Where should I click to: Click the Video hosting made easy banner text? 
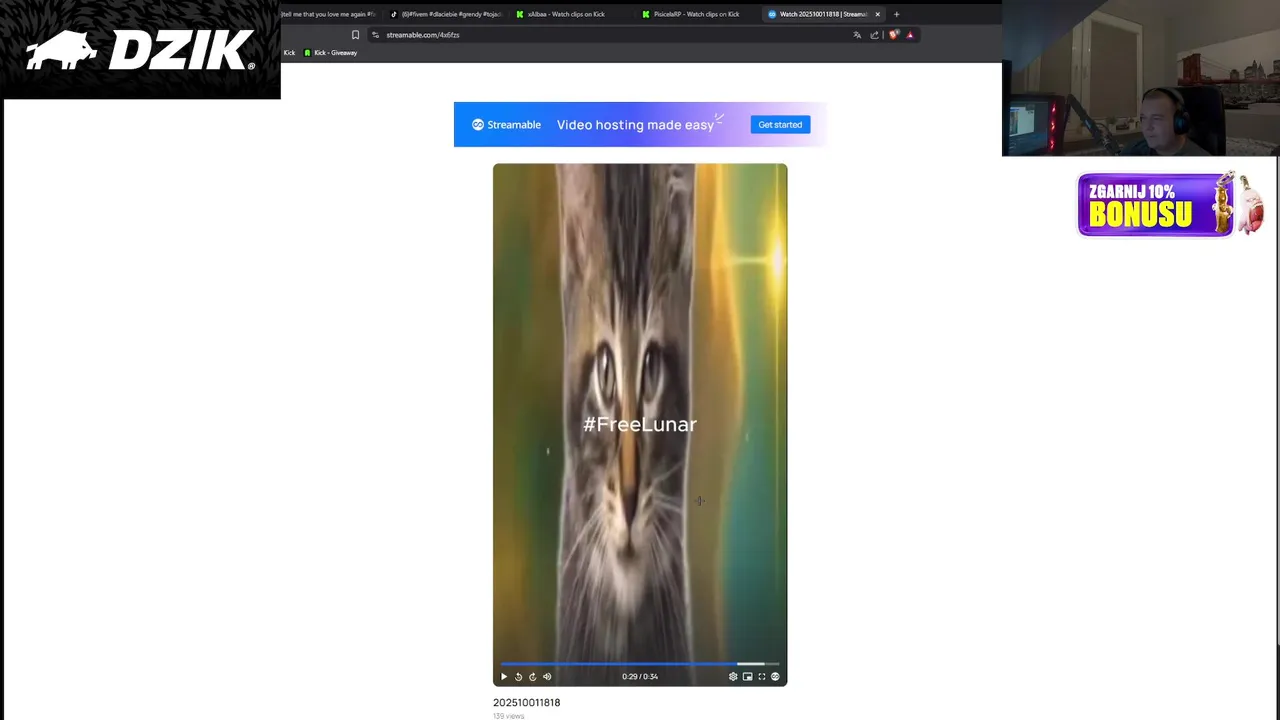point(635,125)
